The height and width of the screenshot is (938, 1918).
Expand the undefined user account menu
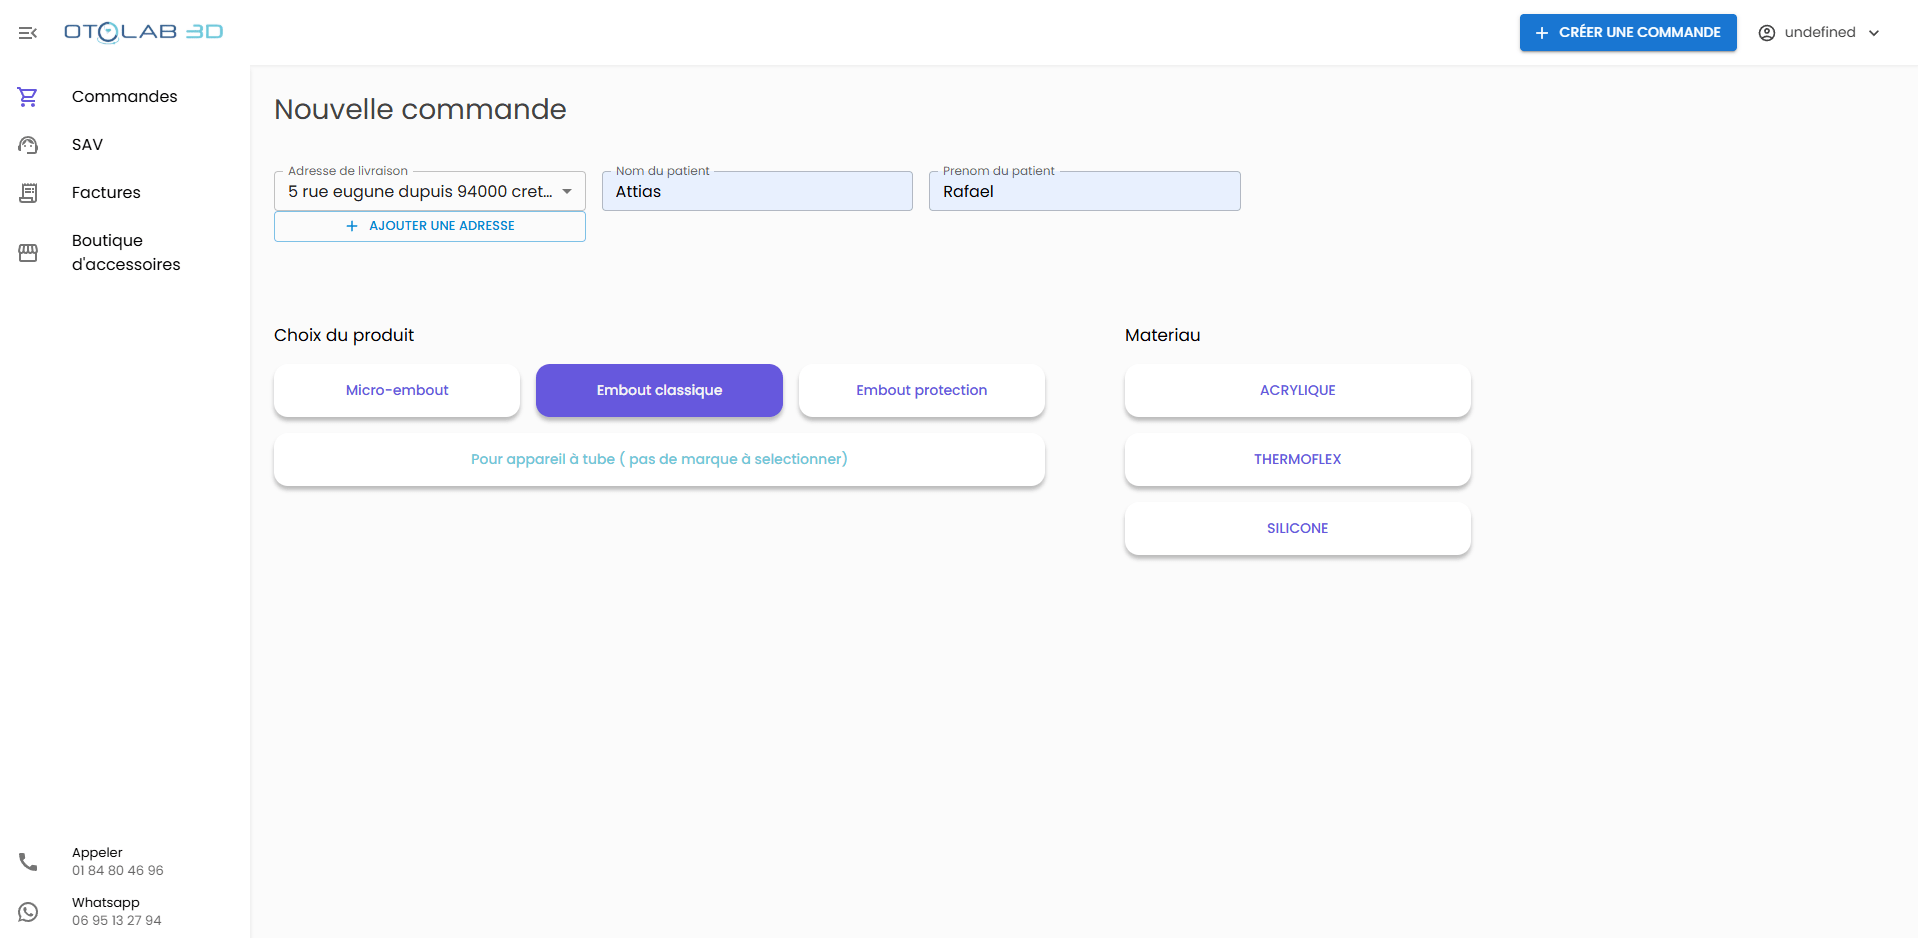(x=1819, y=33)
